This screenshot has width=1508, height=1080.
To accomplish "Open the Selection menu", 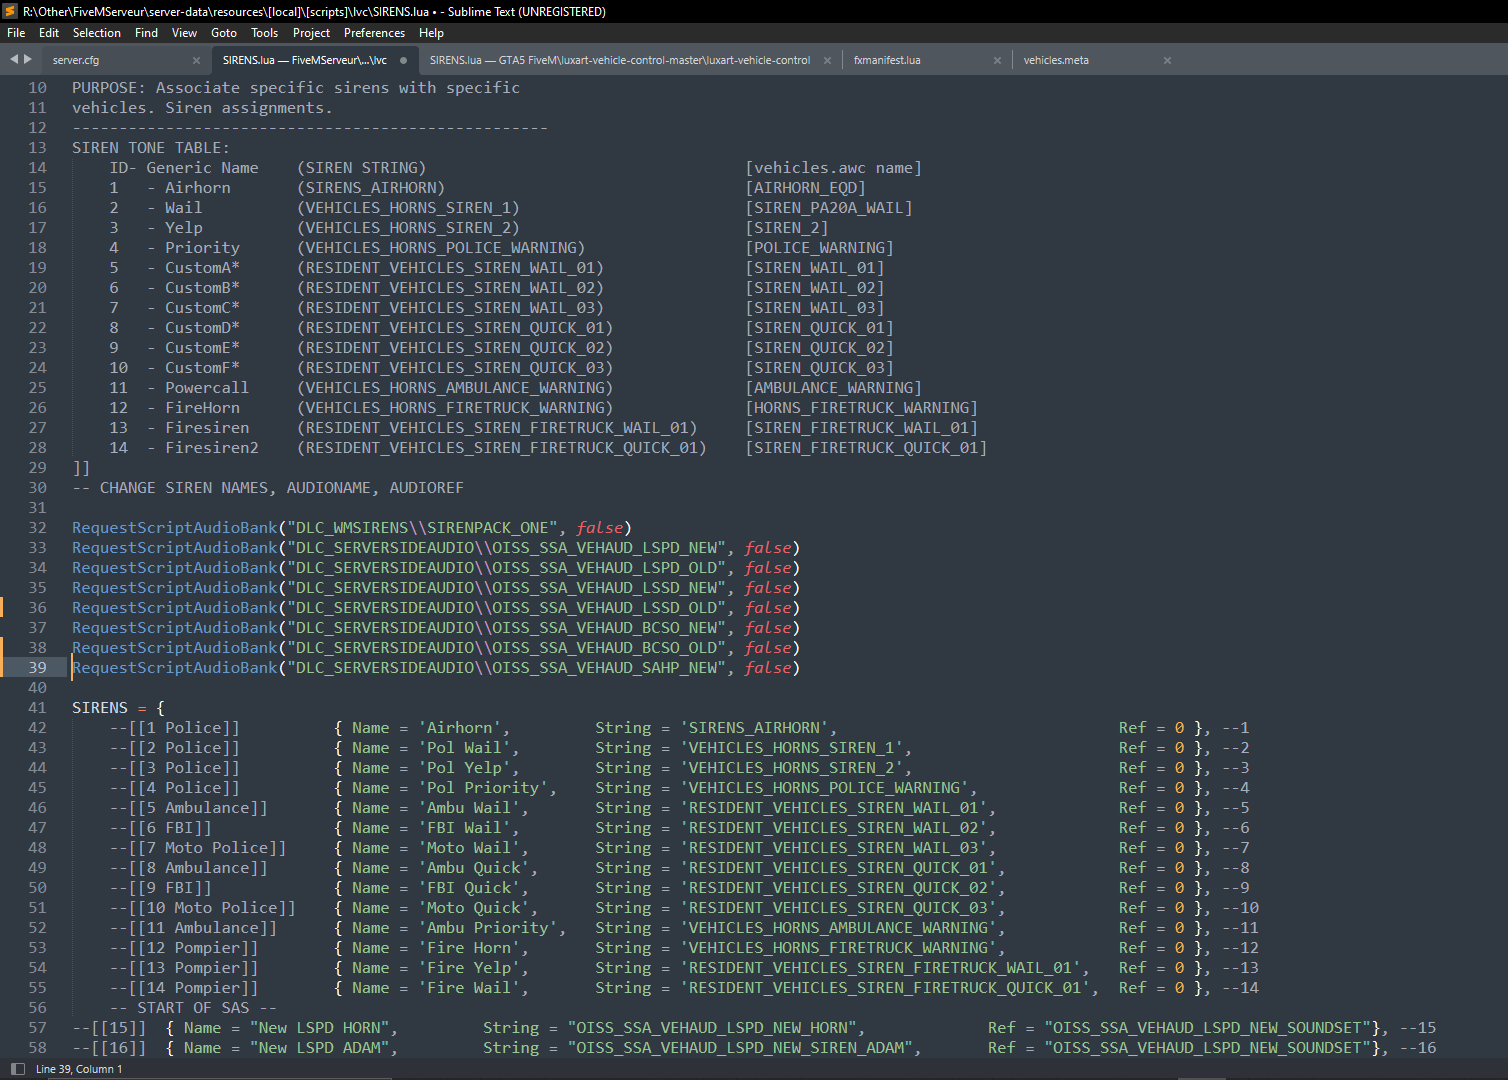I will [97, 32].
